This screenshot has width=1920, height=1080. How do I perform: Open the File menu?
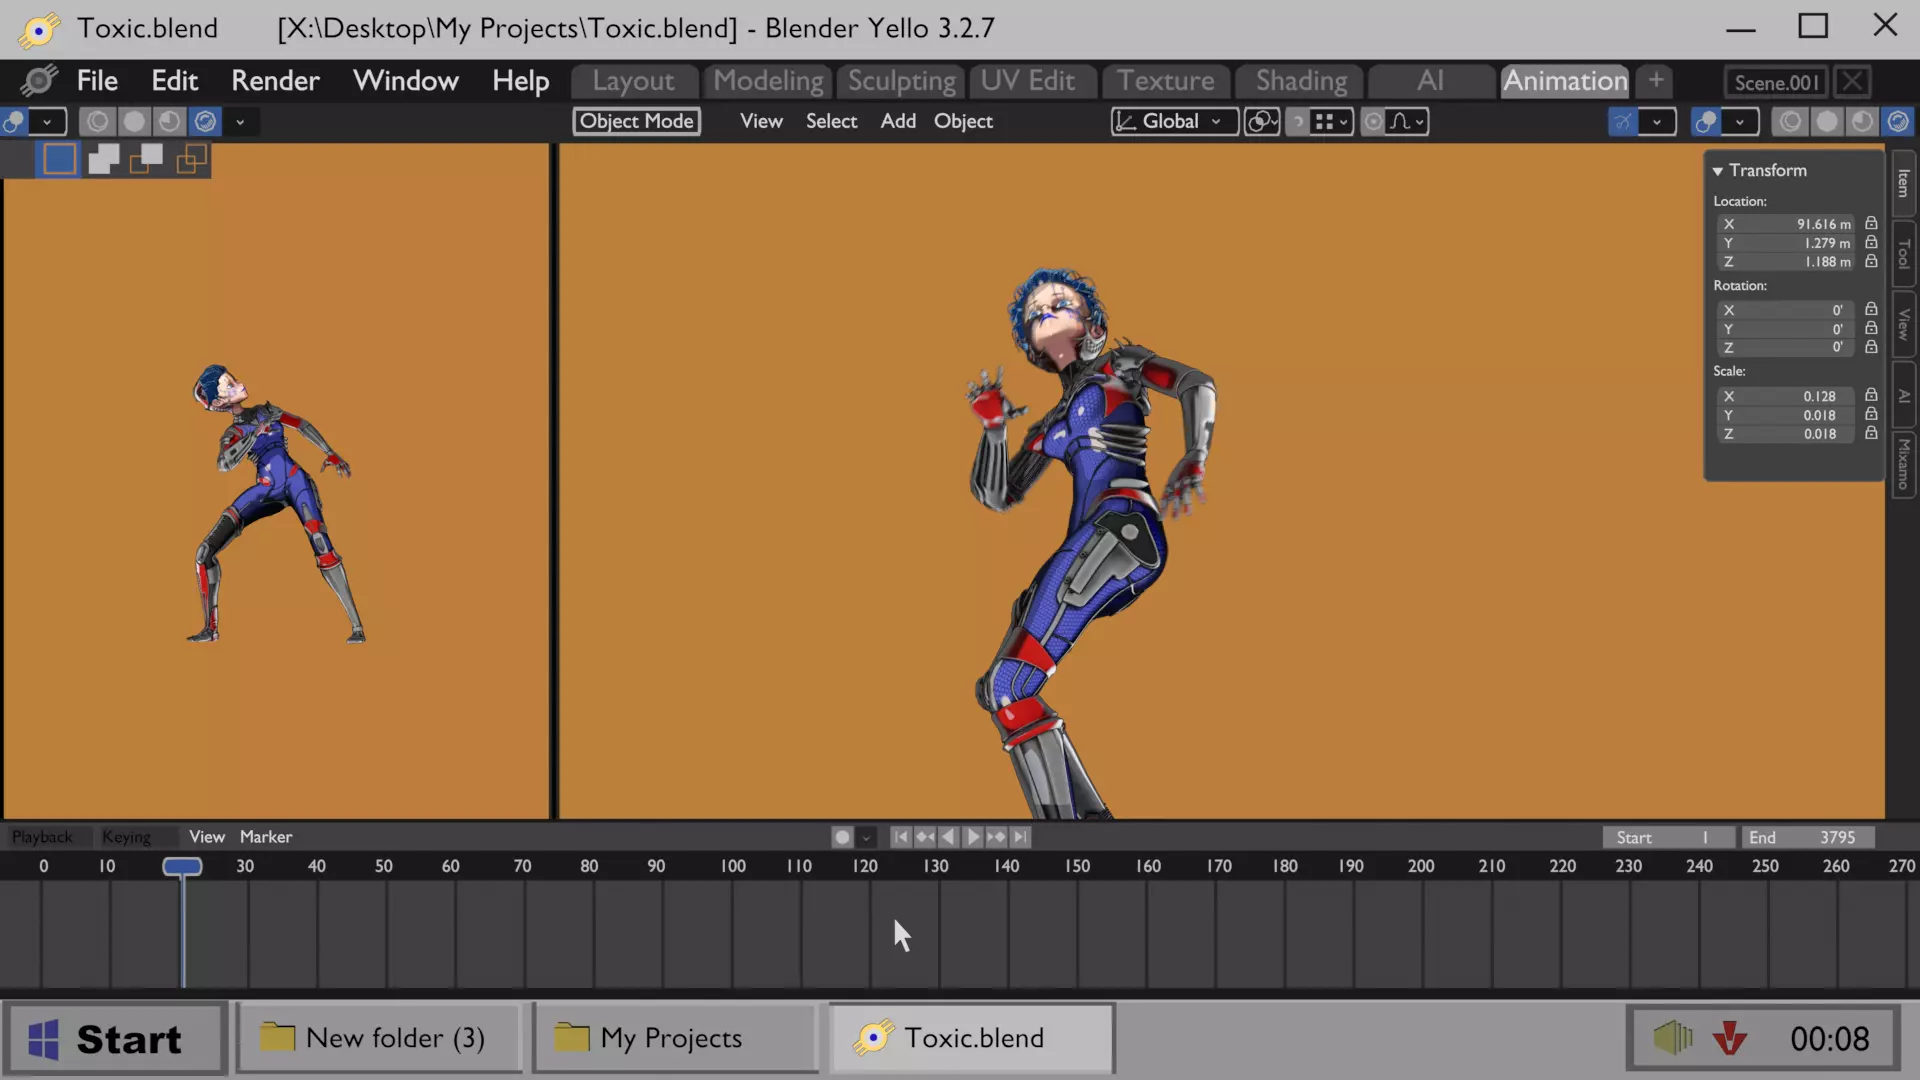click(97, 81)
